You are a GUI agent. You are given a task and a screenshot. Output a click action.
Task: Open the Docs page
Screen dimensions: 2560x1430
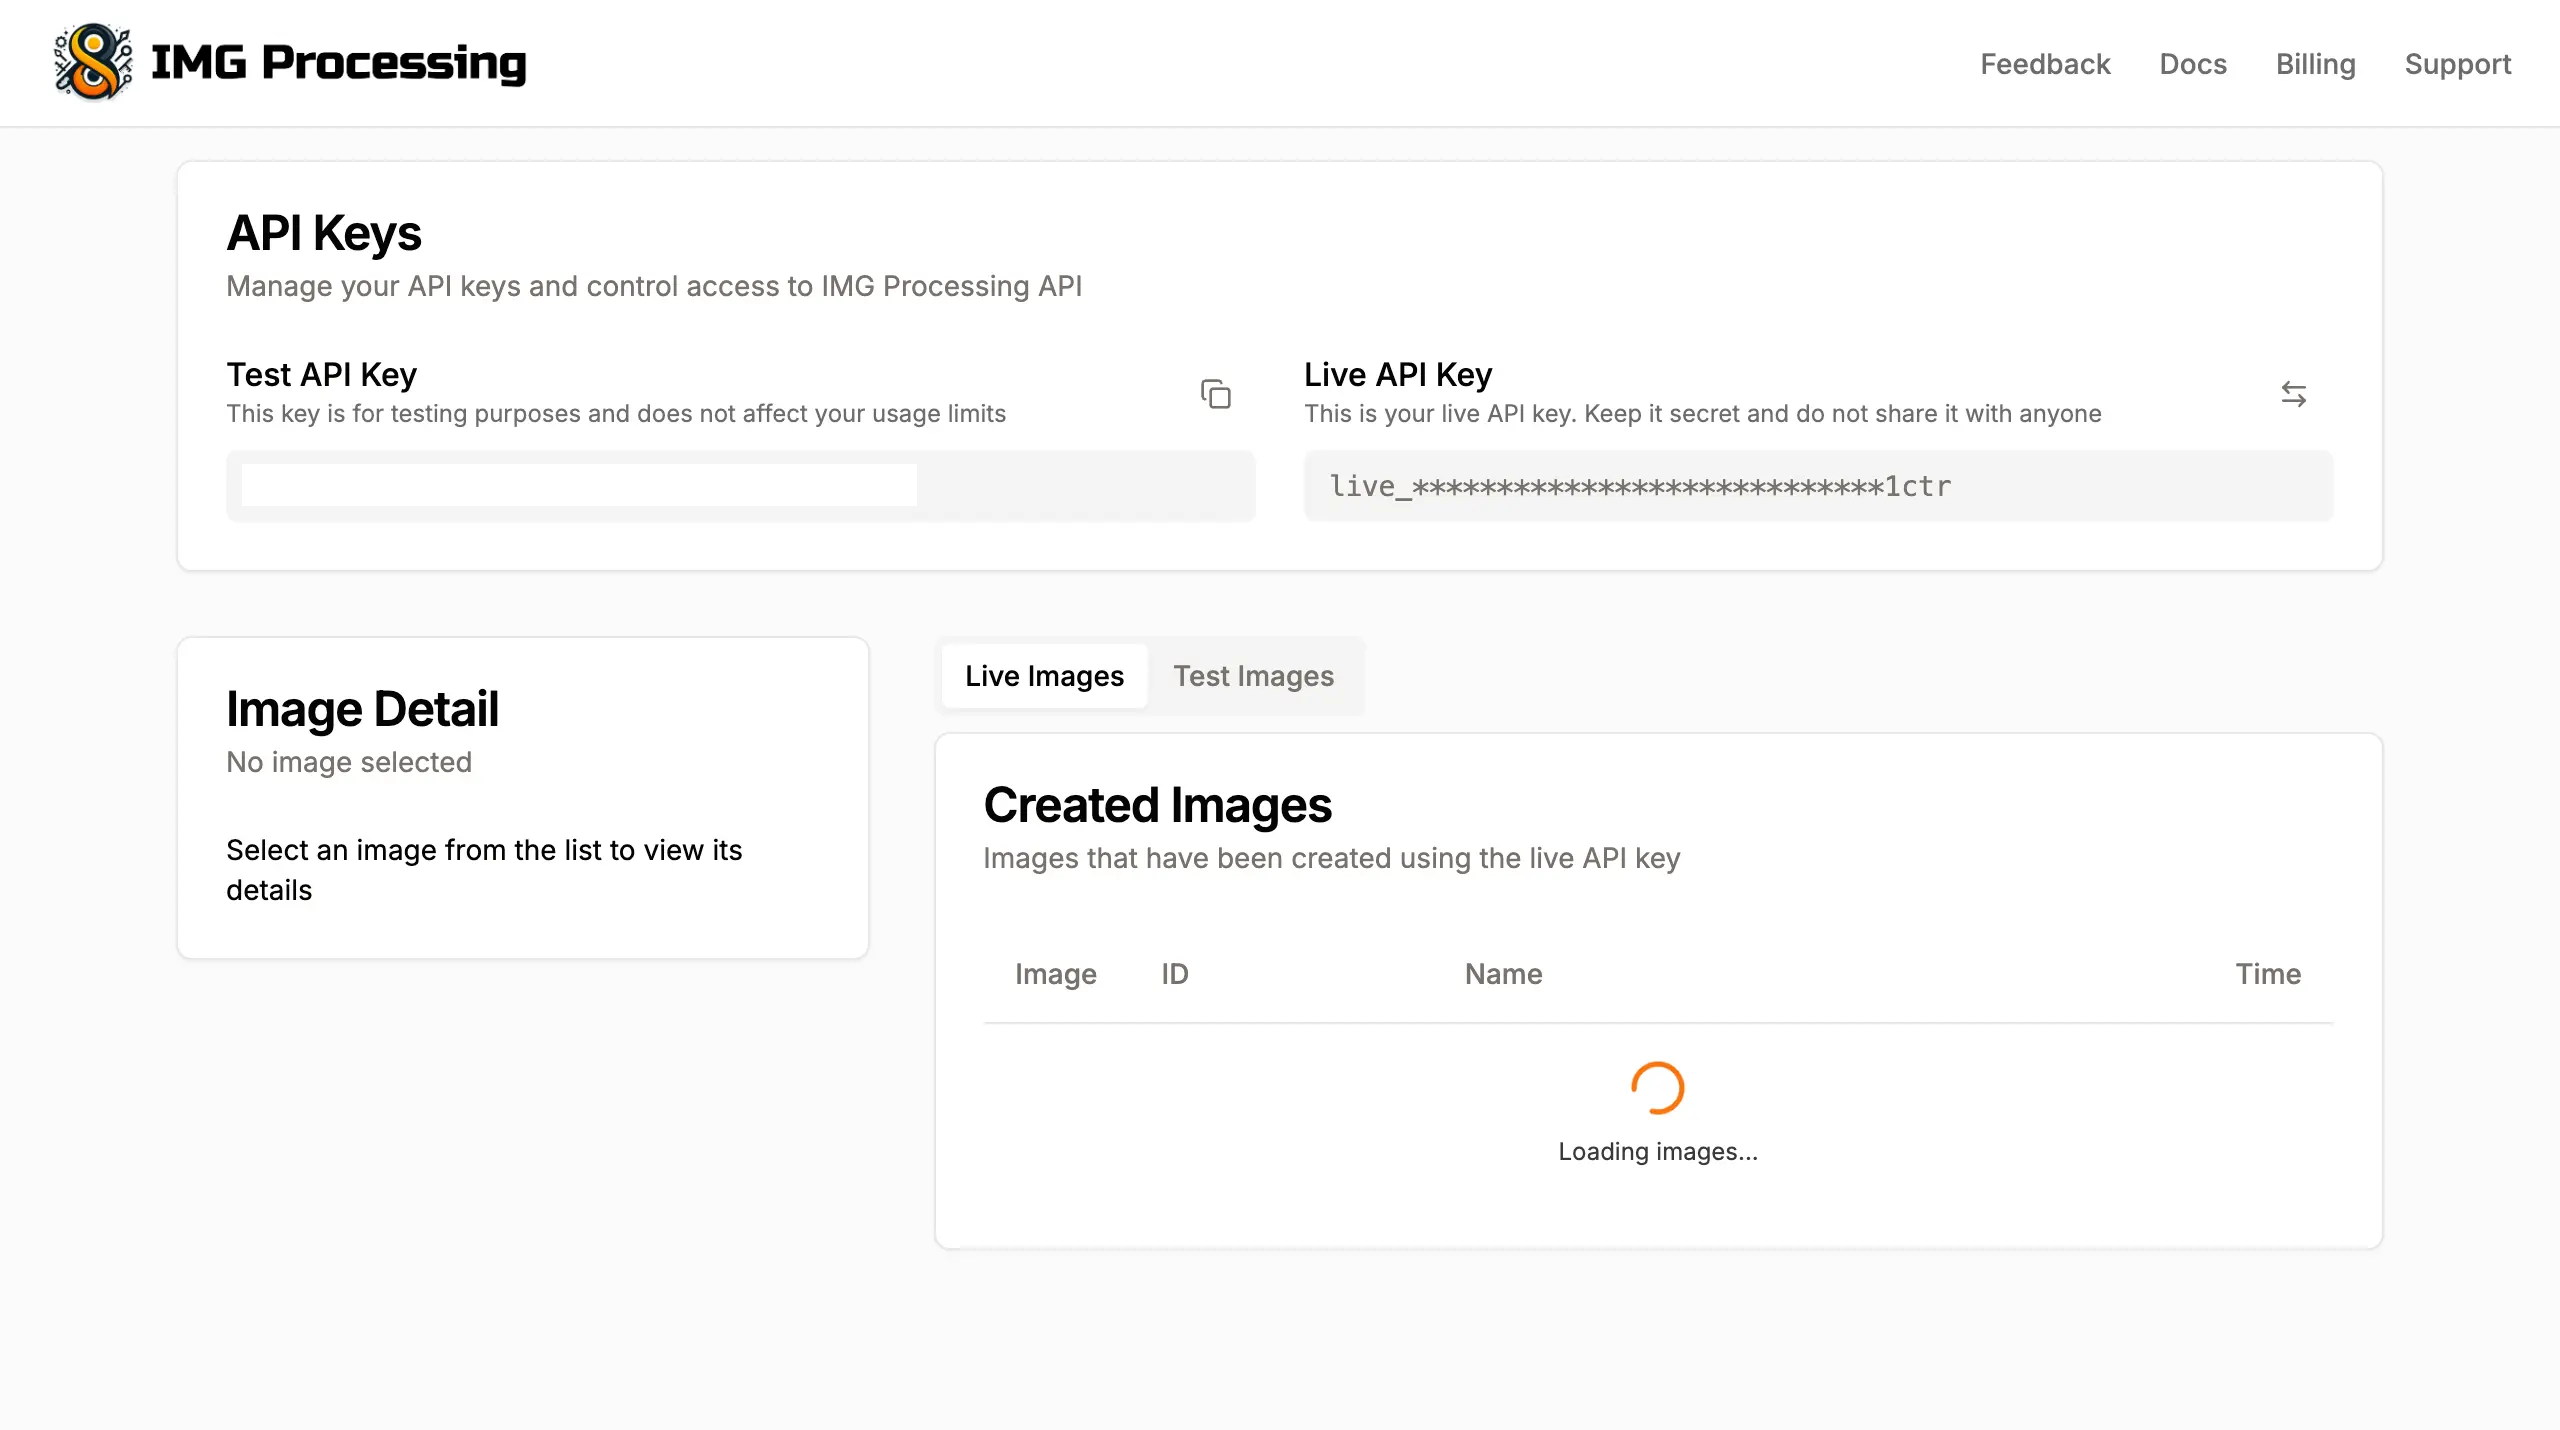tap(2193, 64)
